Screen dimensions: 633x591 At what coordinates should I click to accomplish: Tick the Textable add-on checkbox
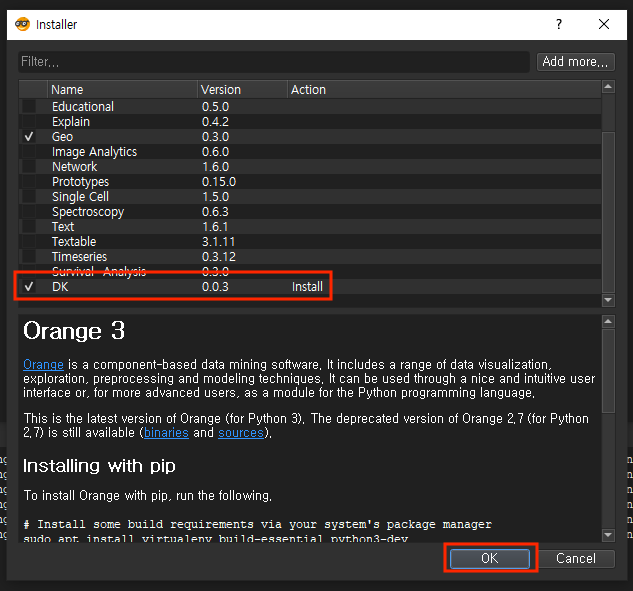tap(29, 241)
